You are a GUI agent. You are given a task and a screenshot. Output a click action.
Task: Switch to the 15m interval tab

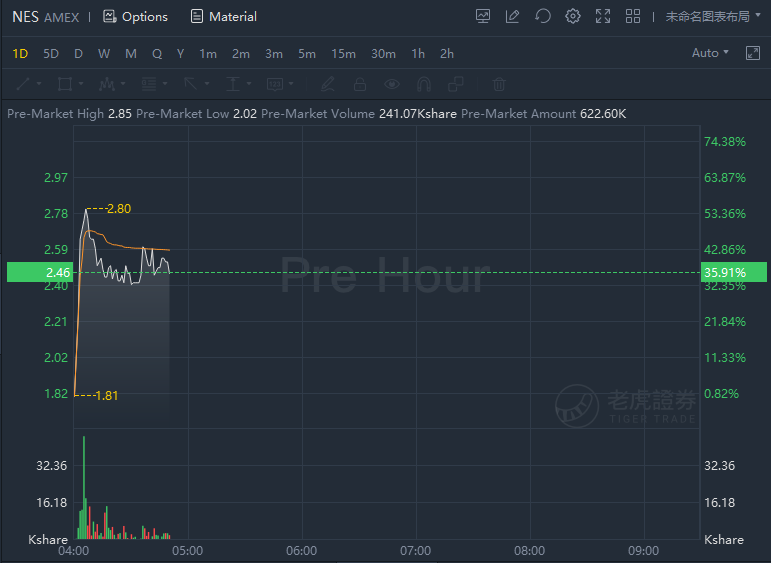pos(343,54)
